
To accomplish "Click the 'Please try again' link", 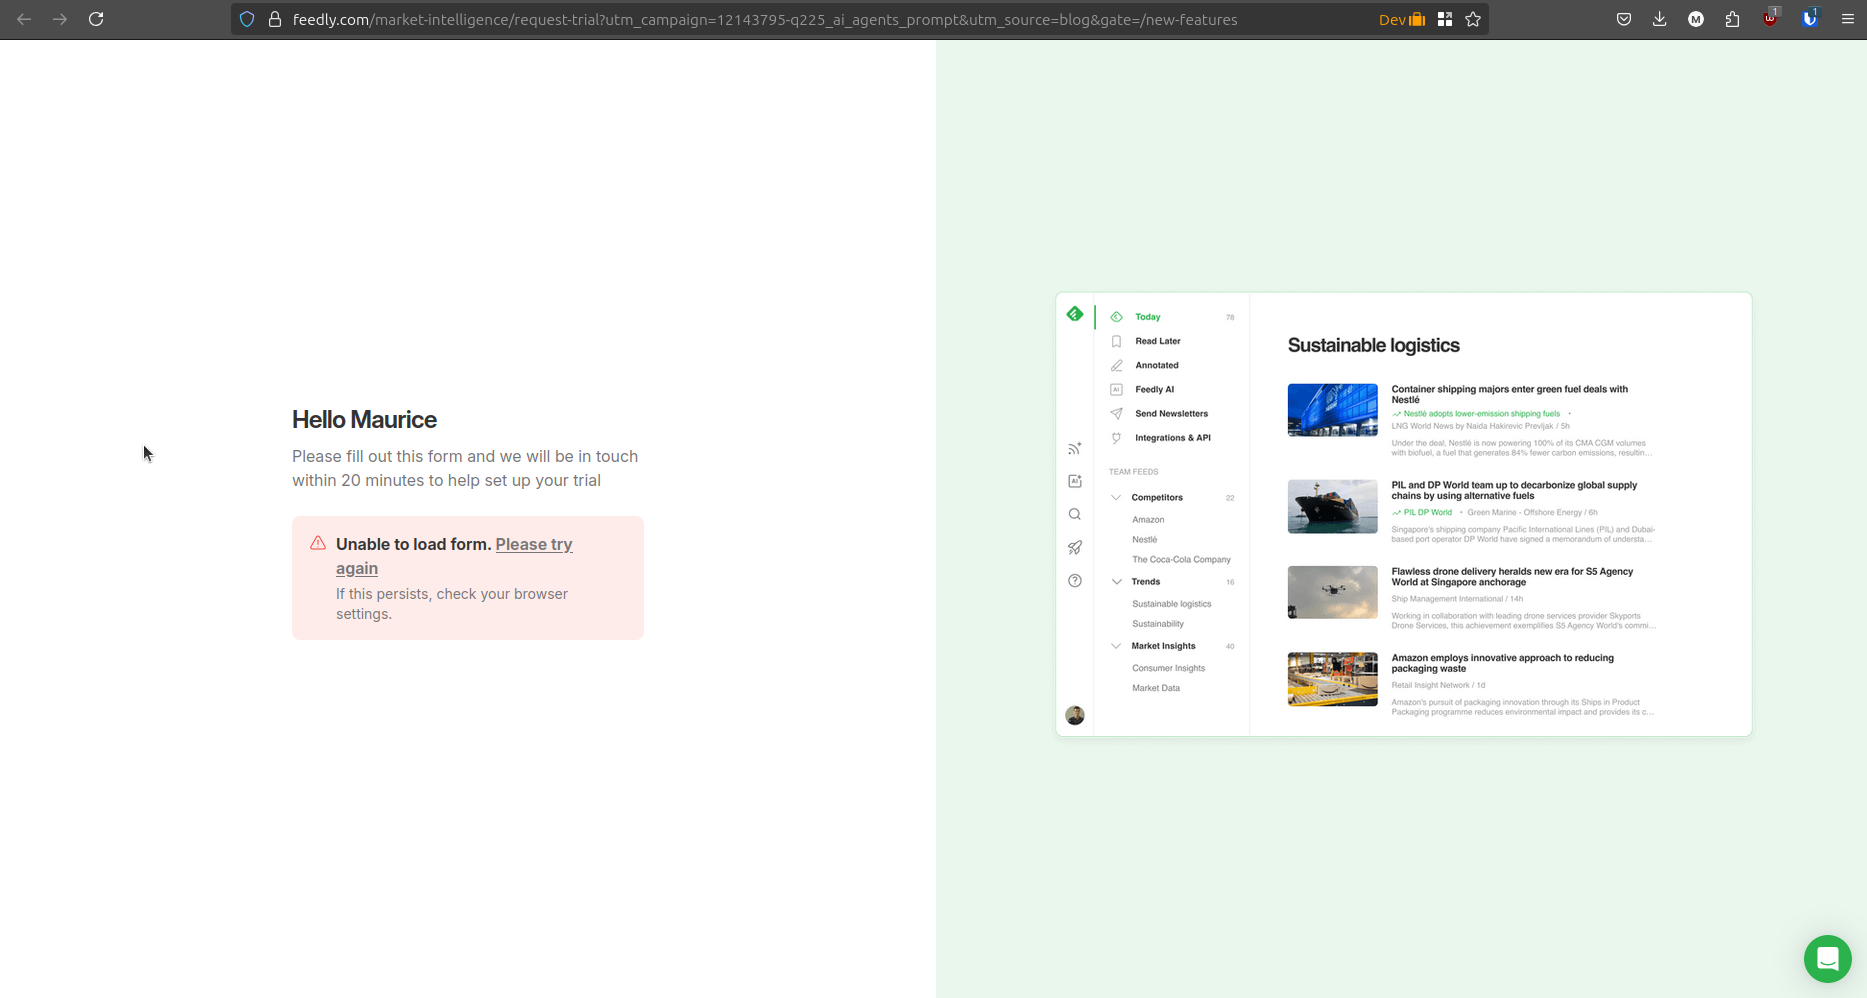I will point(534,545).
